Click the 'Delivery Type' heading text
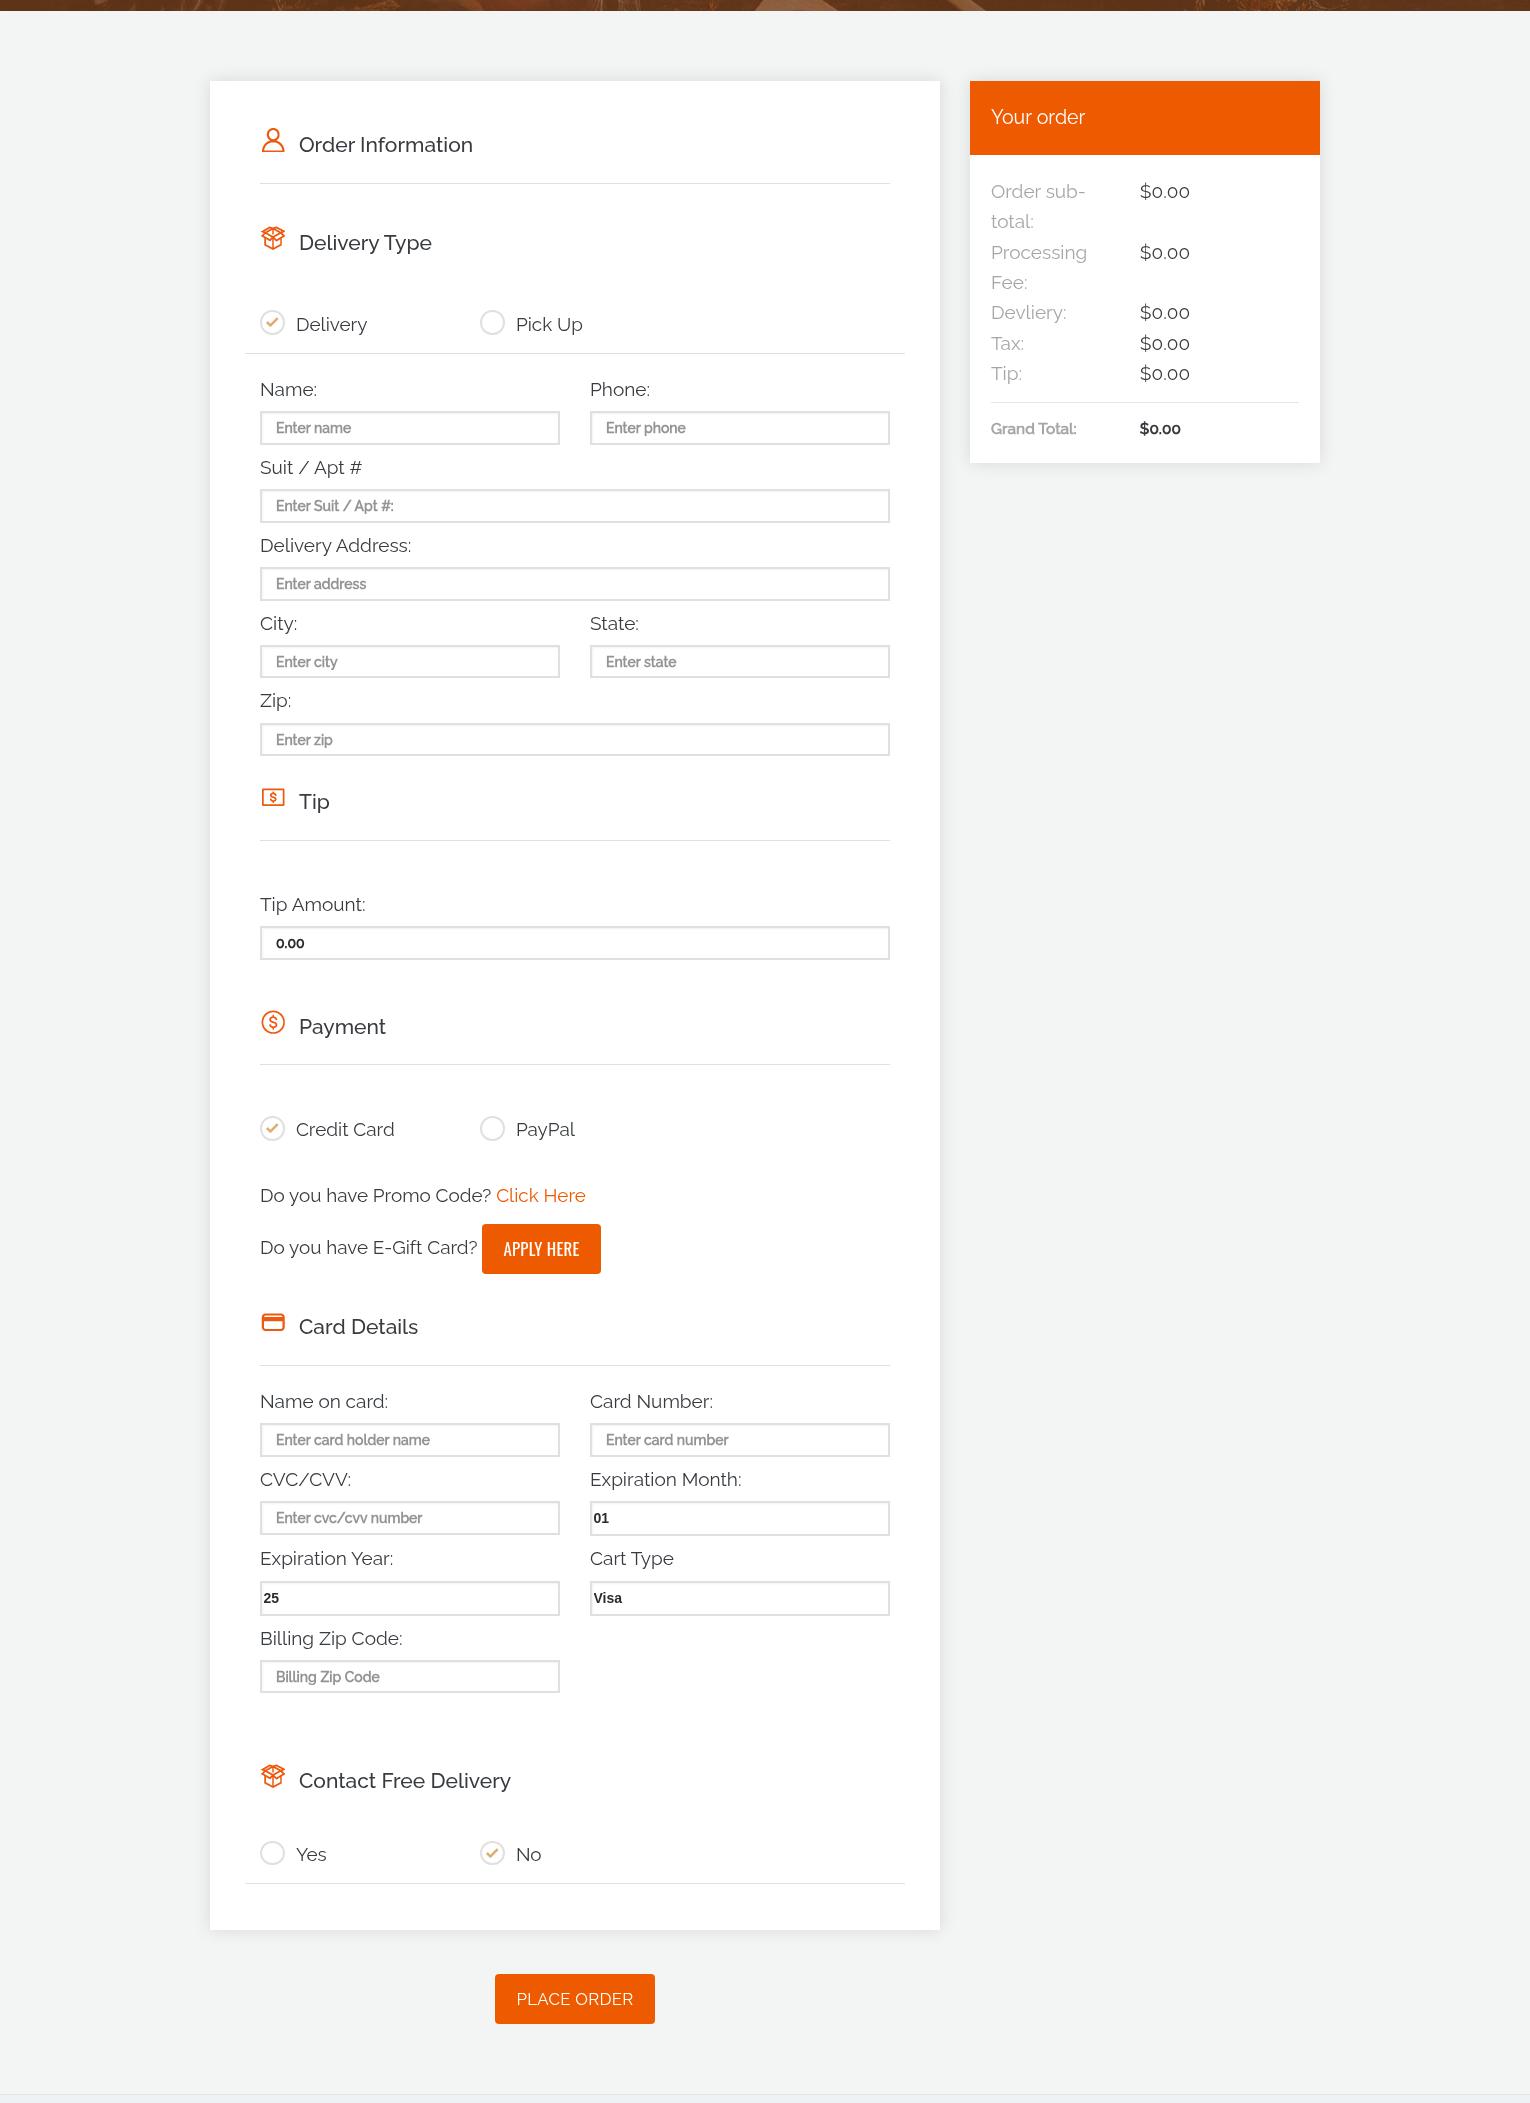 (x=365, y=243)
